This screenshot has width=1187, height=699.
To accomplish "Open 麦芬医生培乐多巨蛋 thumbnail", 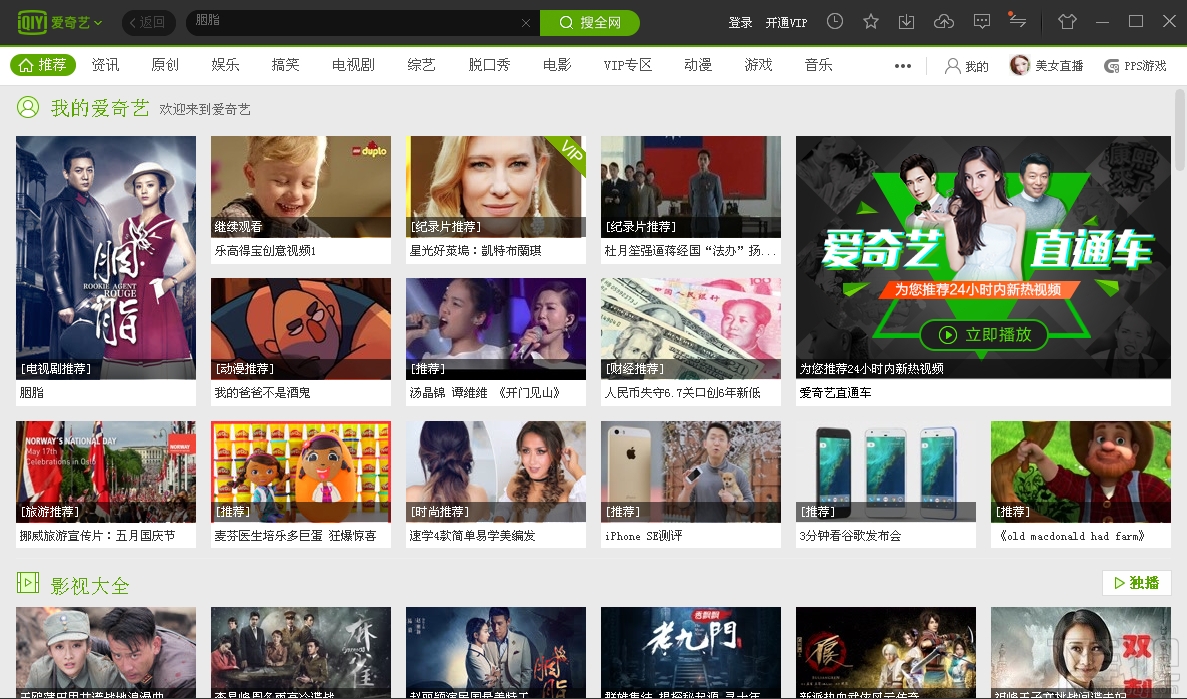I will (301, 472).
